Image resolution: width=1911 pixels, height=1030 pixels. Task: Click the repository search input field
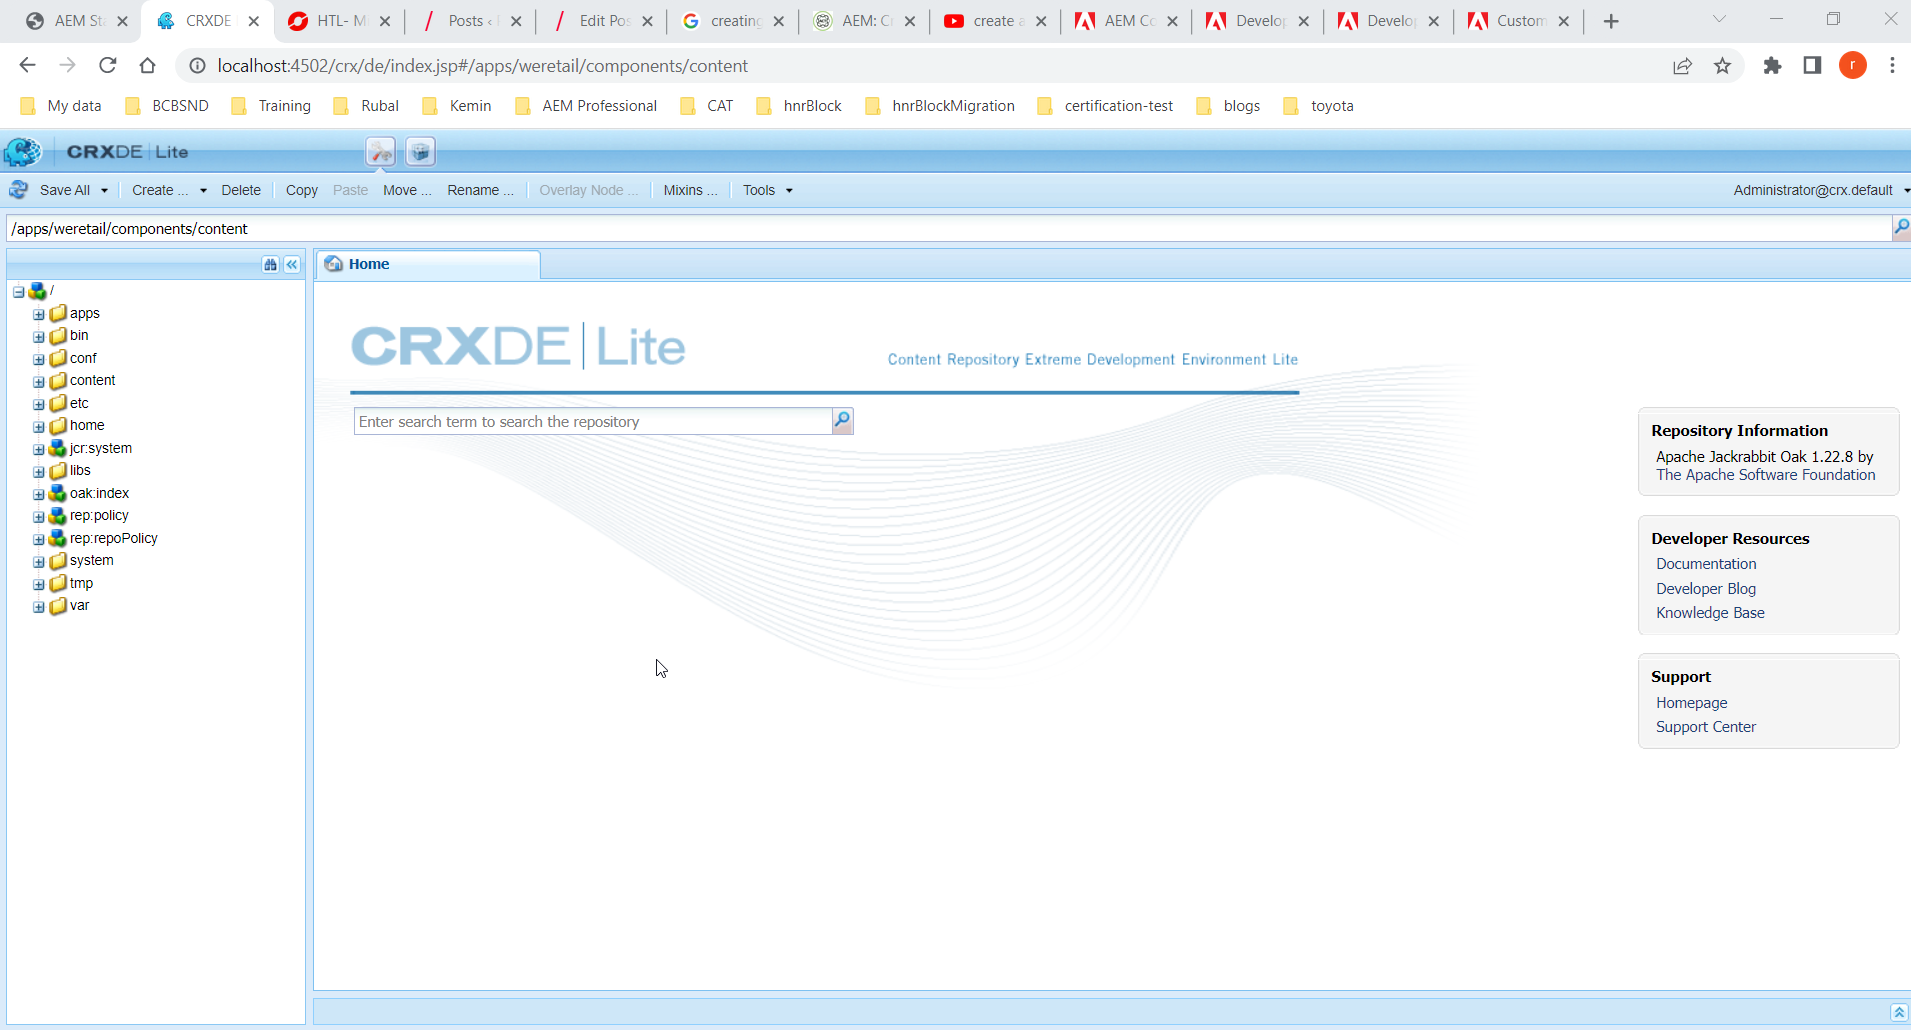pos(592,422)
